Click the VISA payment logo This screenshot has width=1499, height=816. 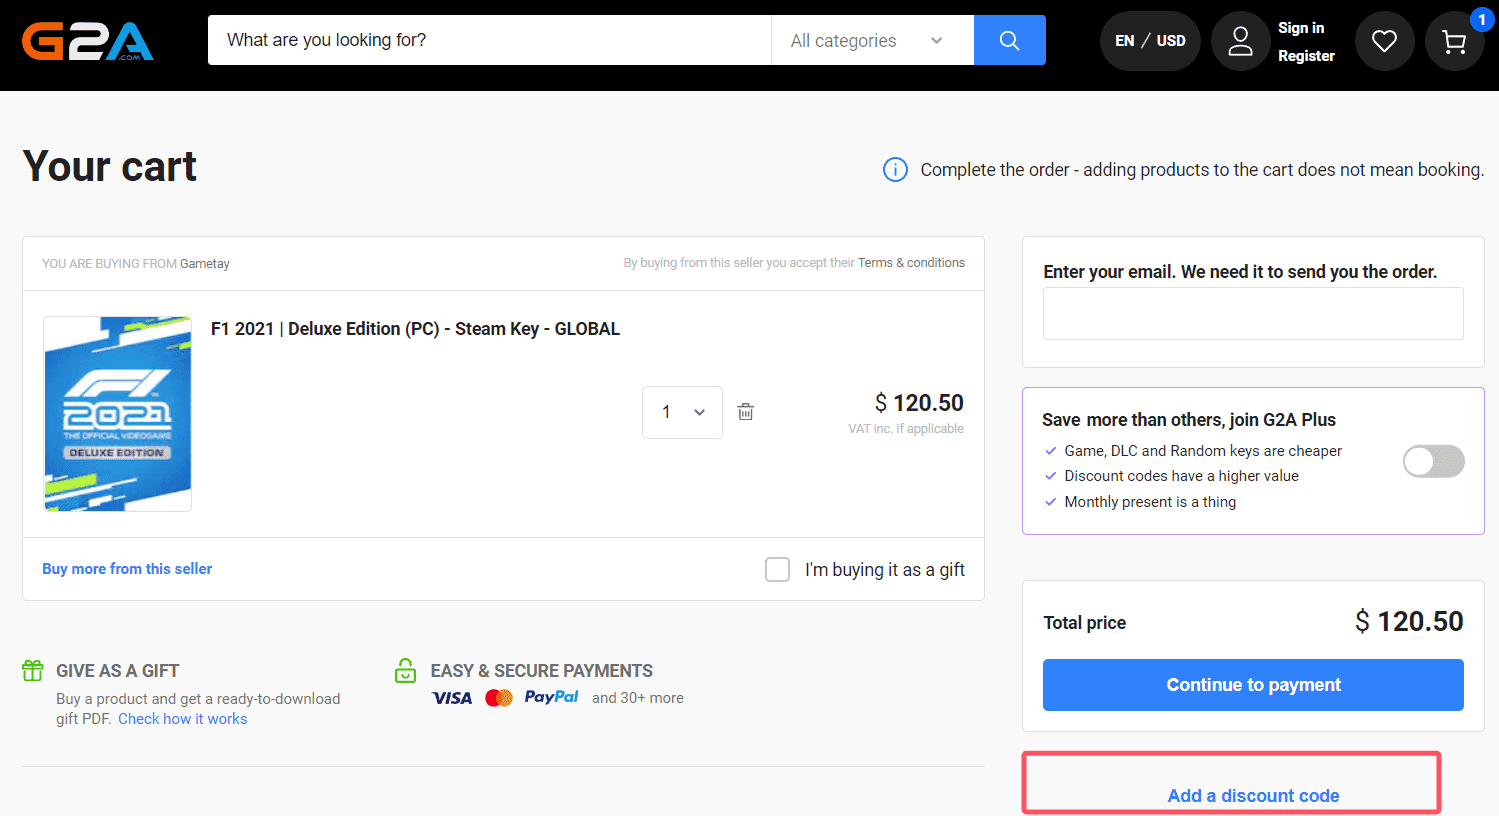click(x=452, y=698)
